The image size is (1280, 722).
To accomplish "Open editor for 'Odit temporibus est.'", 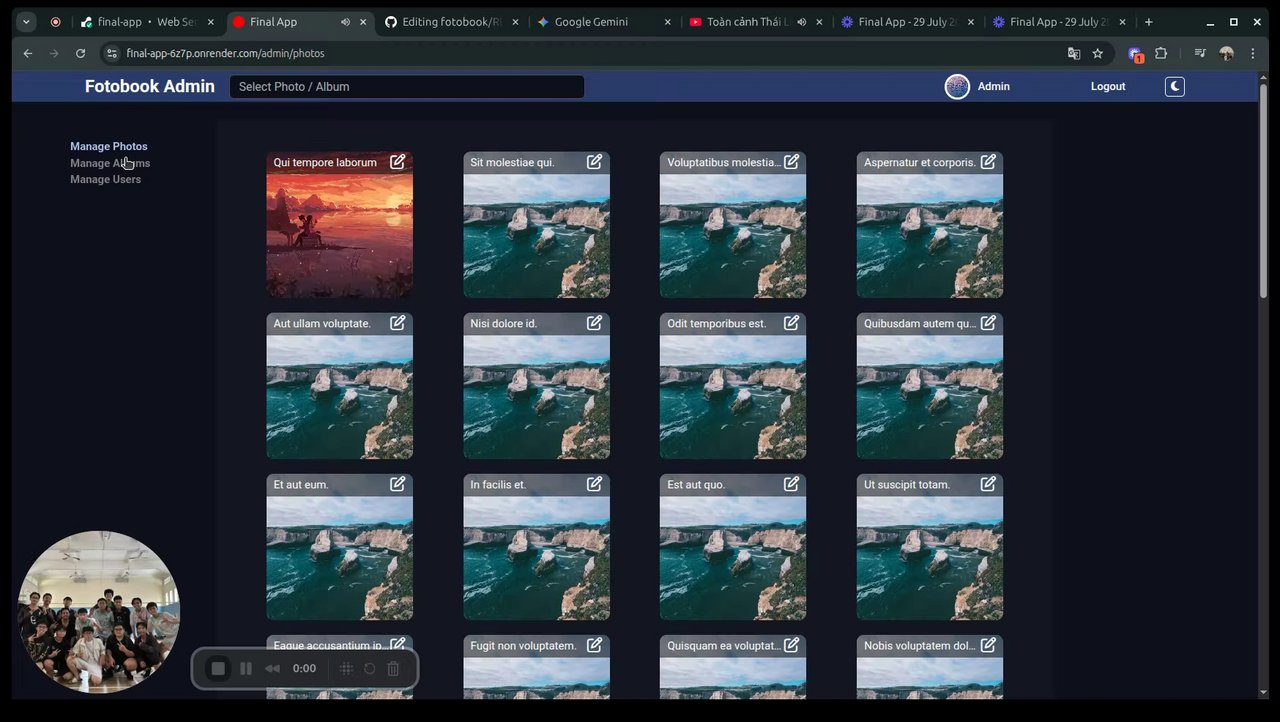I will pyautogui.click(x=792, y=323).
